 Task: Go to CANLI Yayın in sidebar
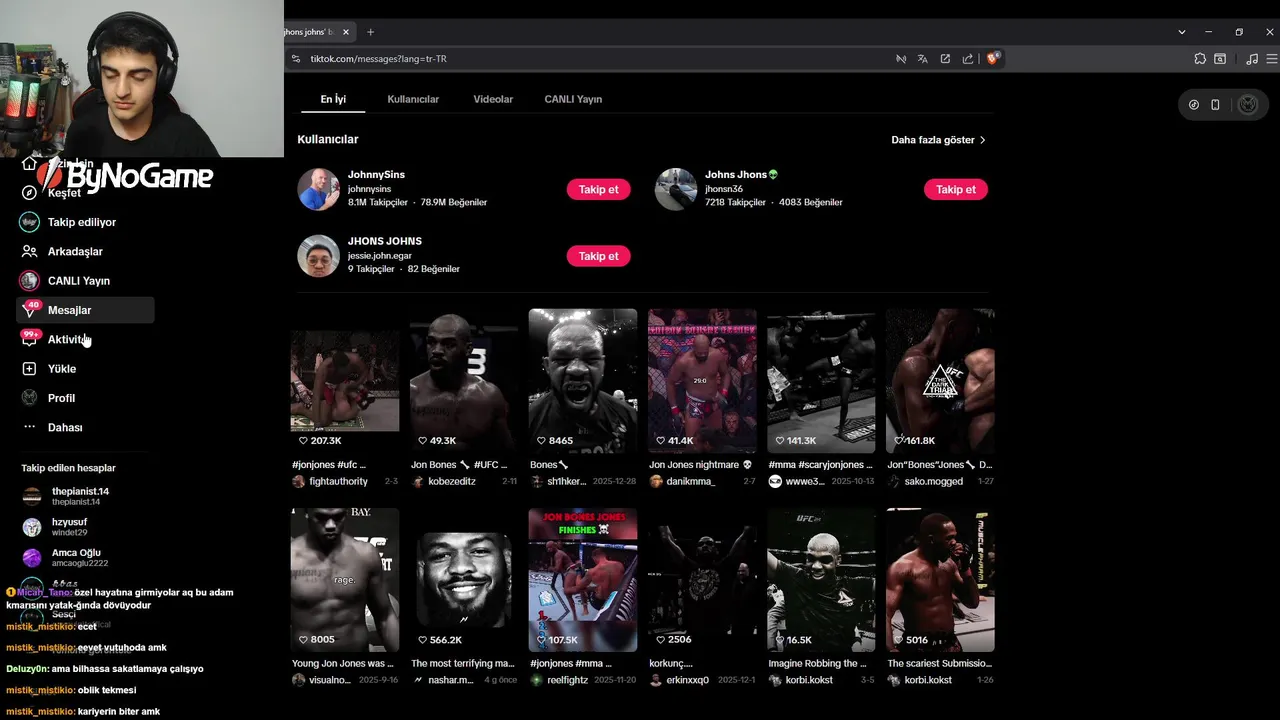coord(79,281)
